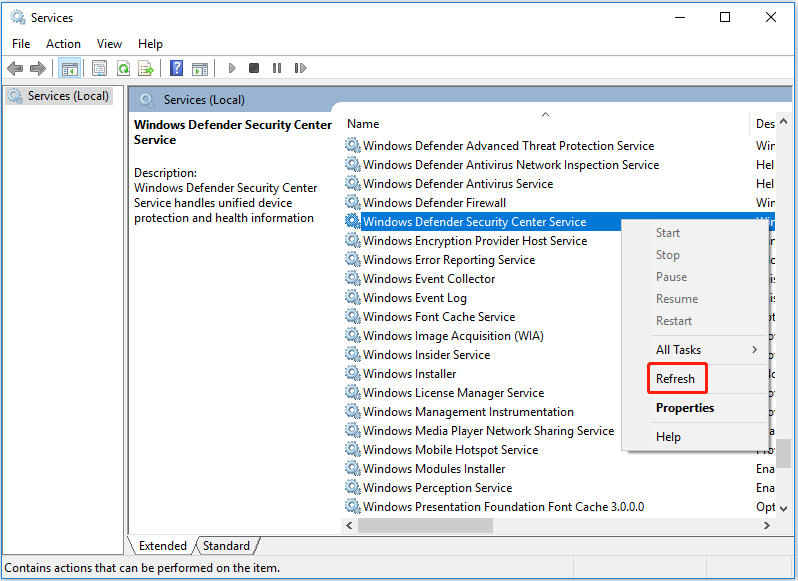
Task: Select Windows Perception Service row
Action: 437,487
